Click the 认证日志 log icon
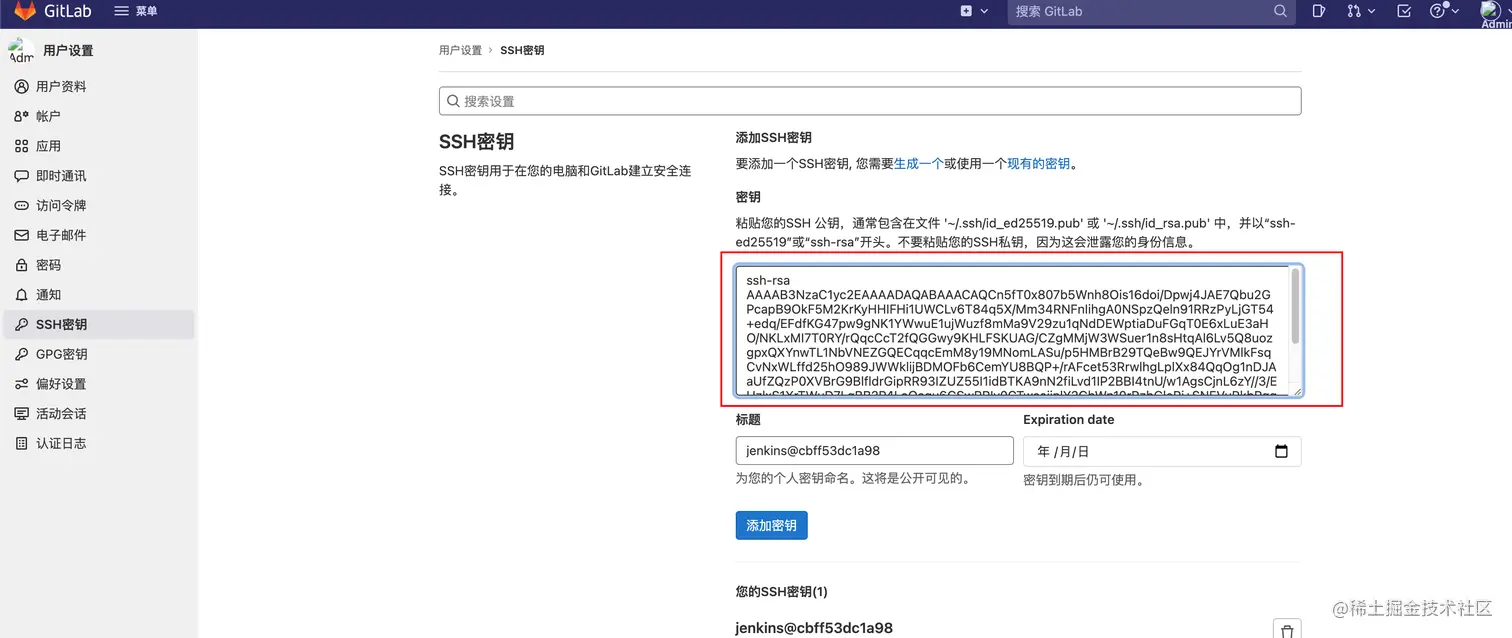The width and height of the screenshot is (1512, 638). tap(21, 443)
